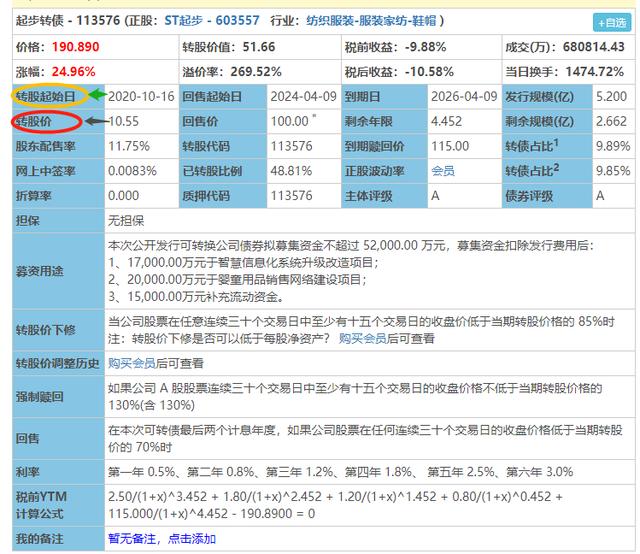
Task: Click the 溢价率 value 269.52%
Action: coord(256,72)
